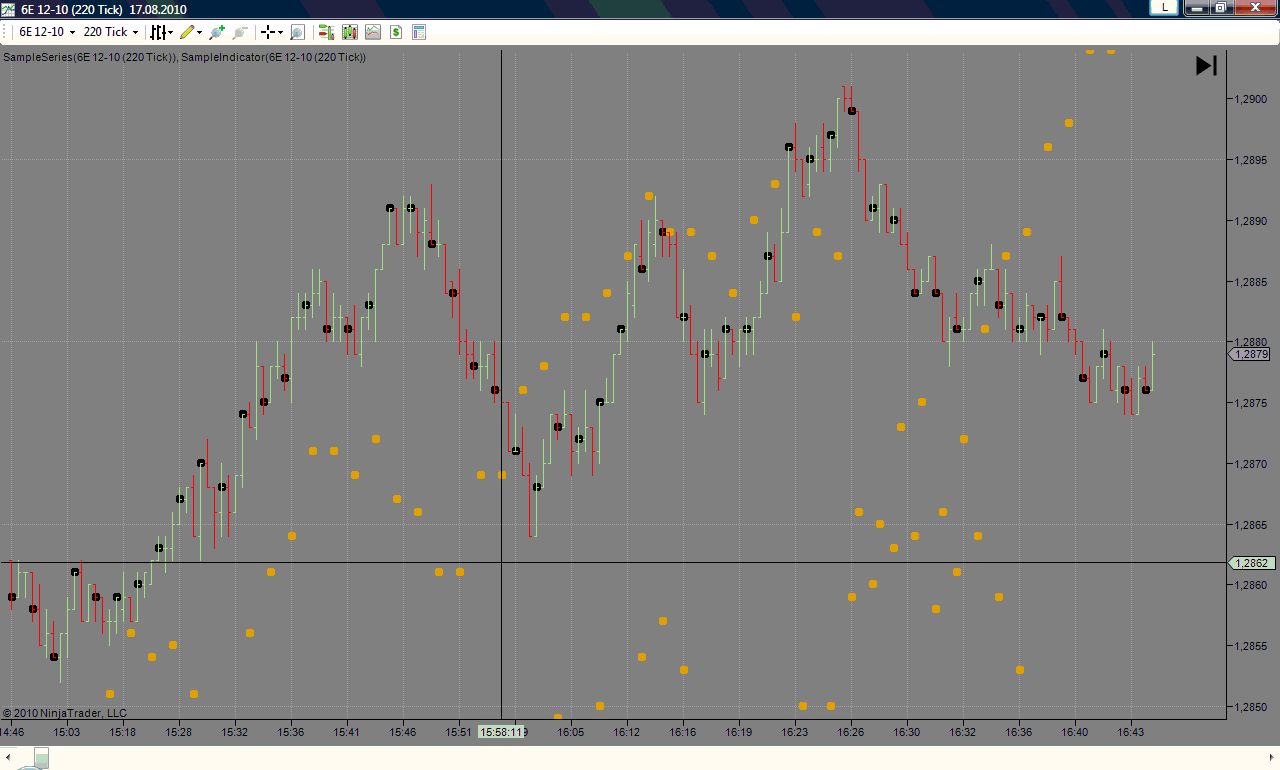This screenshot has width=1280, height=770.
Task: Click the 1,2875 price axis label
Action: click(1251, 403)
